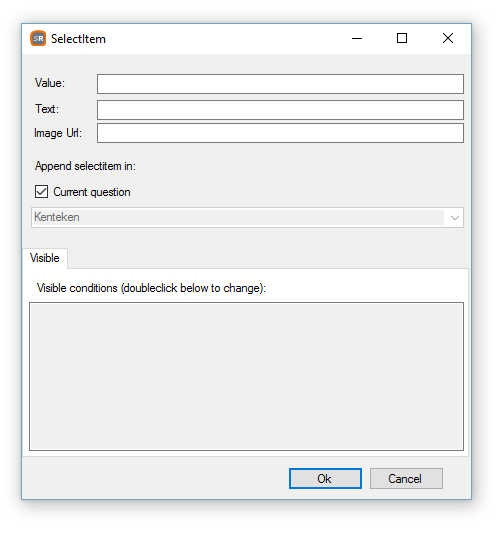The height and width of the screenshot is (533, 504).
Task: Focus the Value input field
Action: coord(280,84)
